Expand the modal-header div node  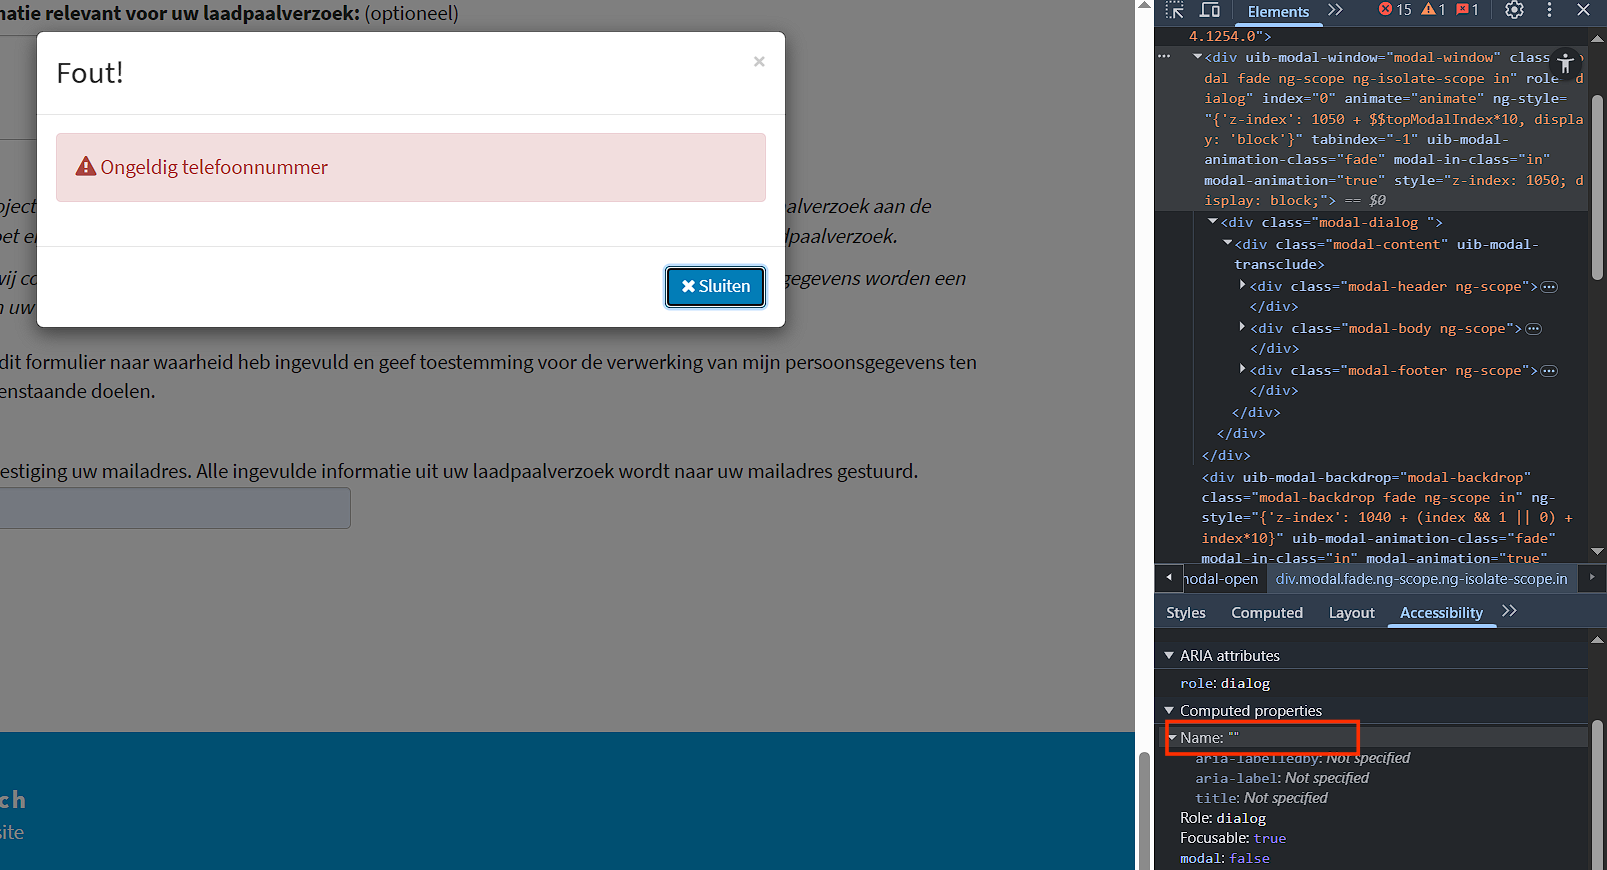[1242, 286]
